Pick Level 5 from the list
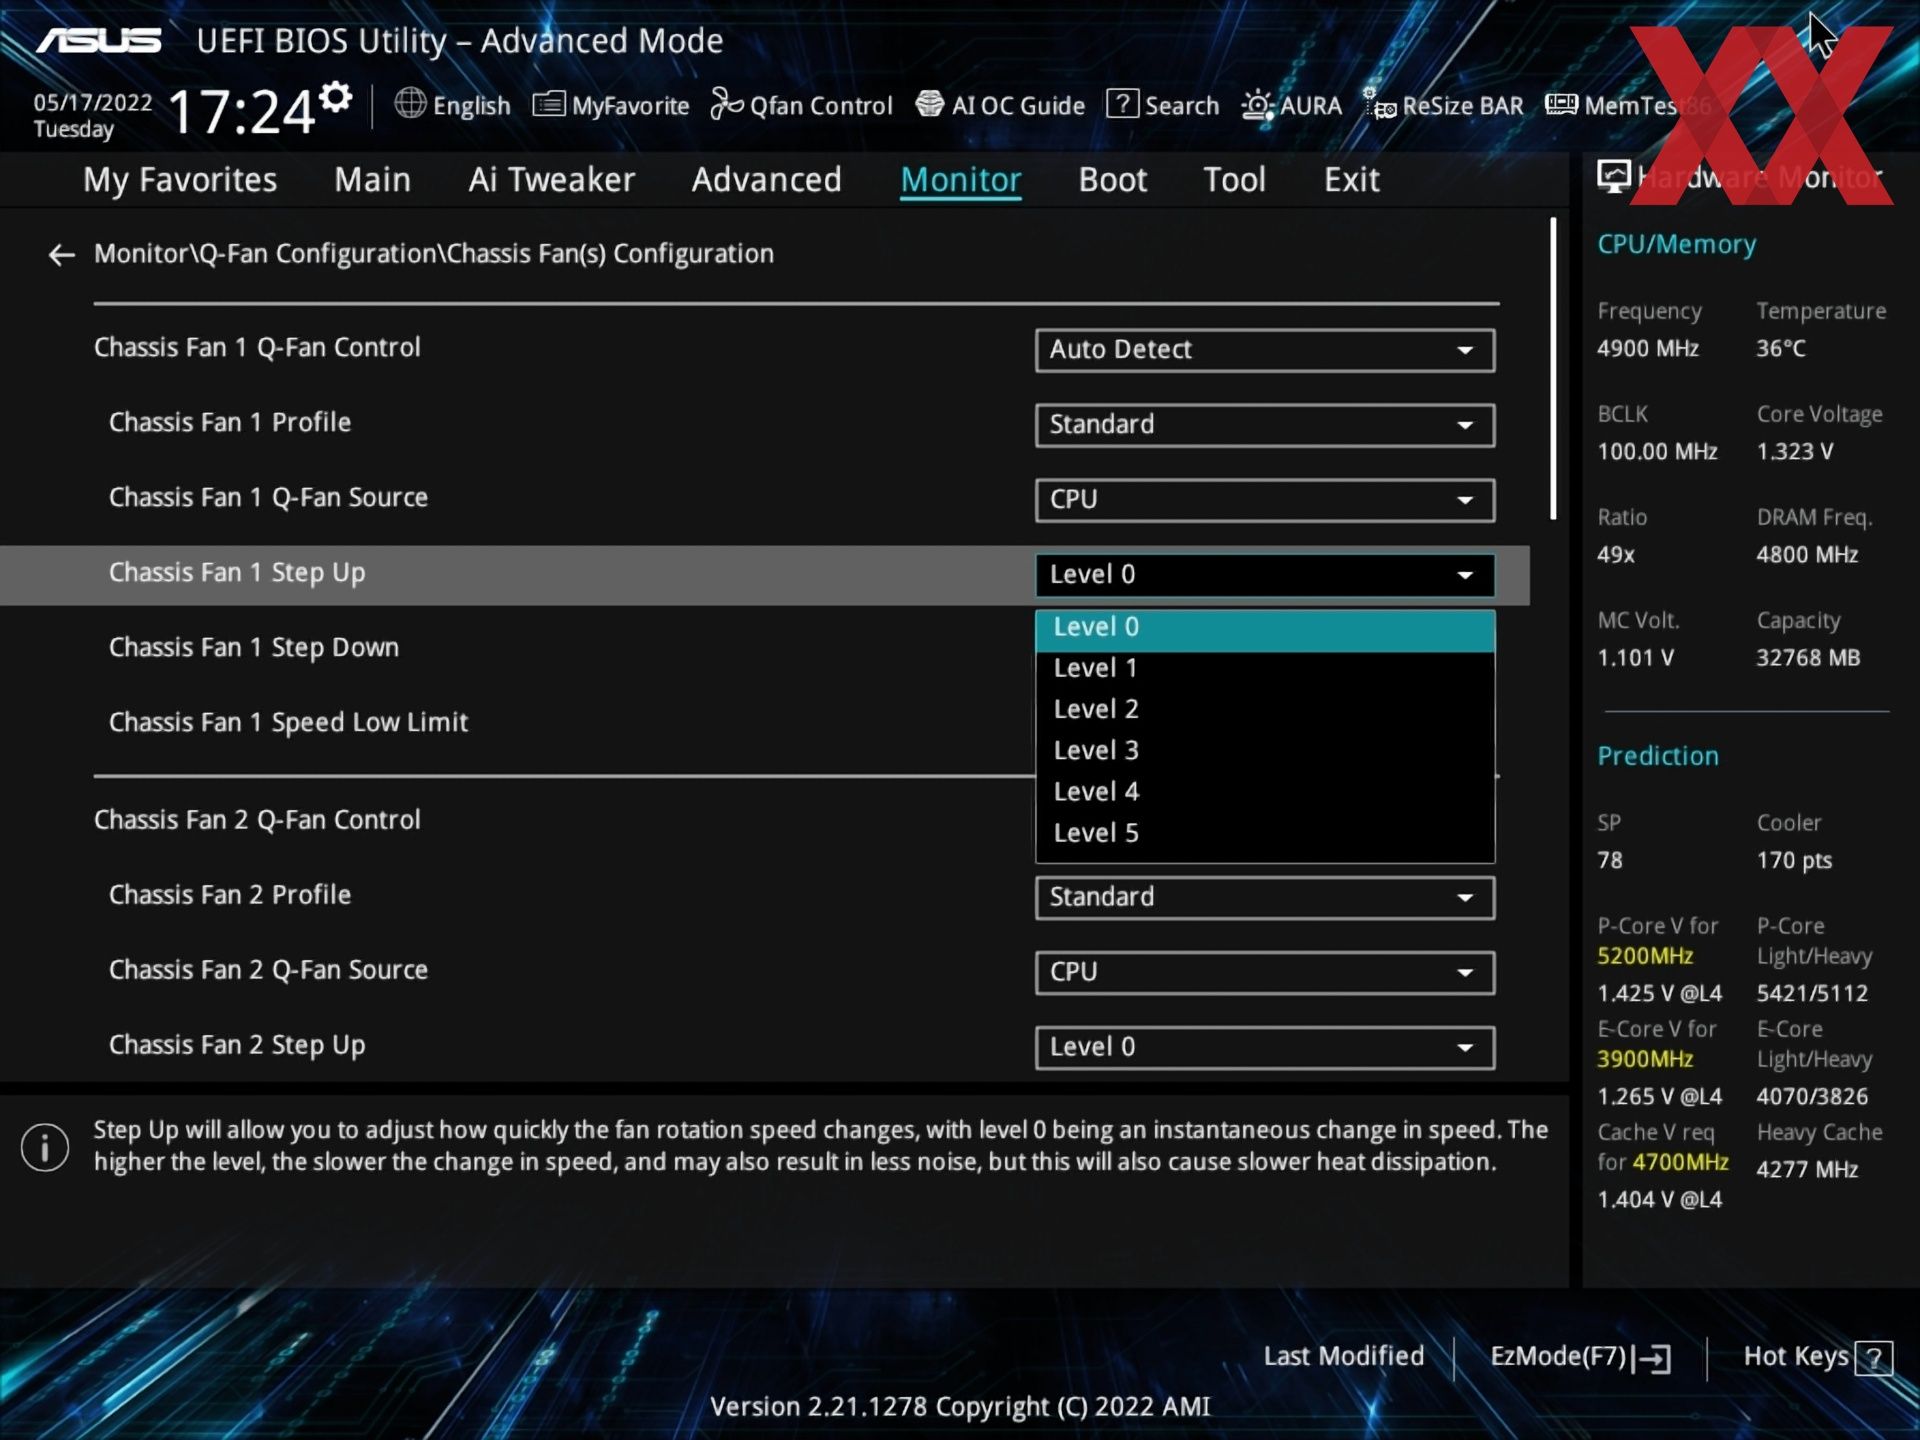The height and width of the screenshot is (1440, 1920). (1265, 833)
